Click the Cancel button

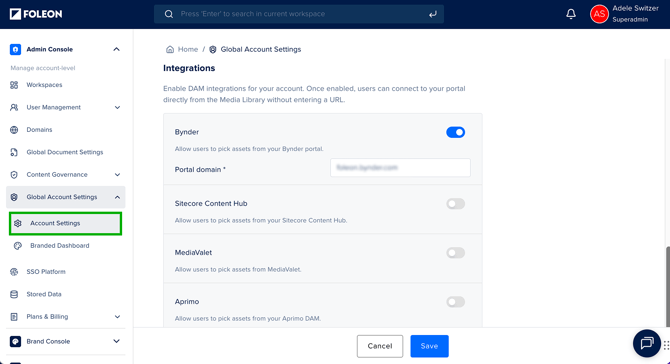[380, 346]
